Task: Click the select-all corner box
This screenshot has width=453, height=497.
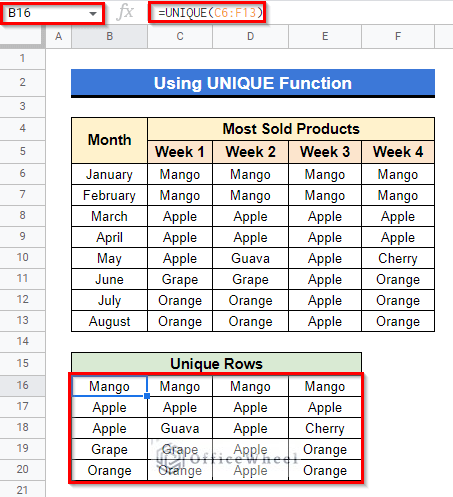Action: [x=22, y=36]
